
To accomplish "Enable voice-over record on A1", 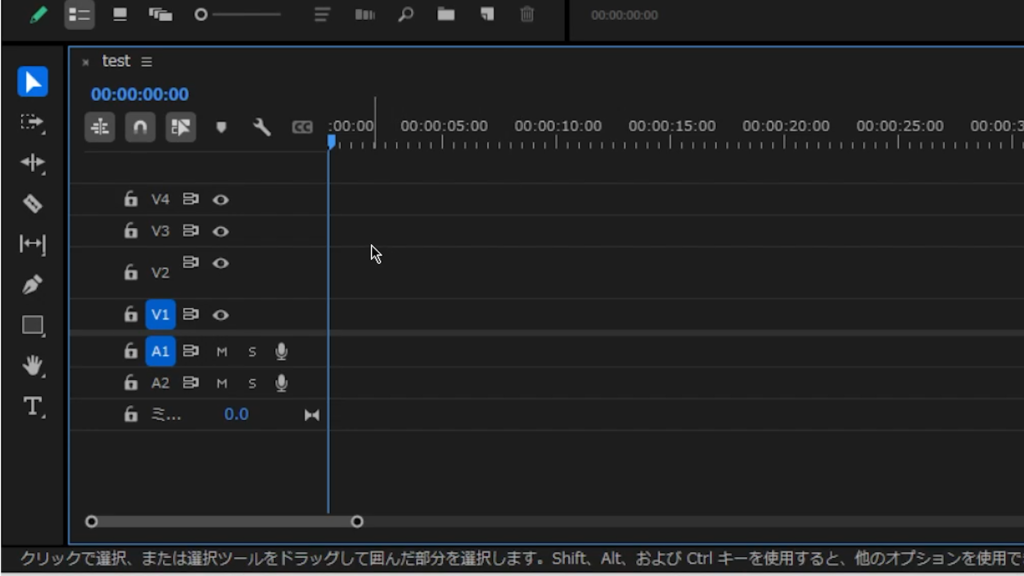I will pyautogui.click(x=281, y=351).
